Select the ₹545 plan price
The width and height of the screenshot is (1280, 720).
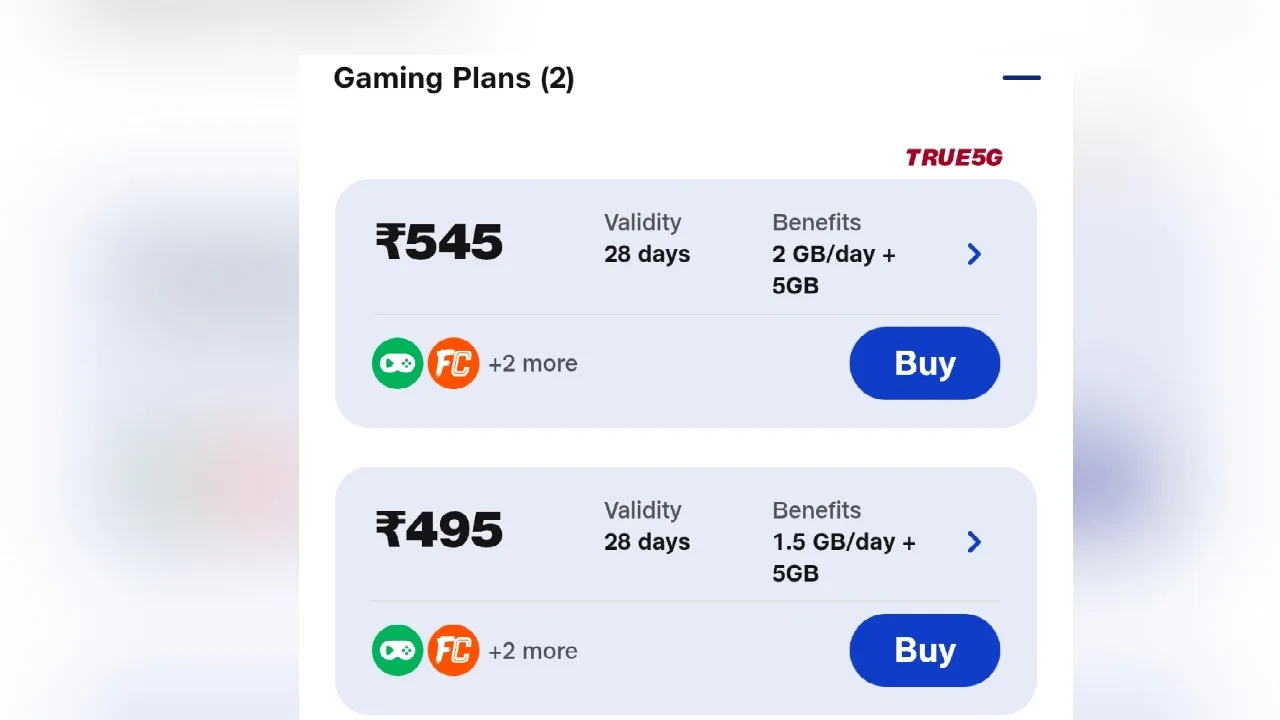point(439,241)
